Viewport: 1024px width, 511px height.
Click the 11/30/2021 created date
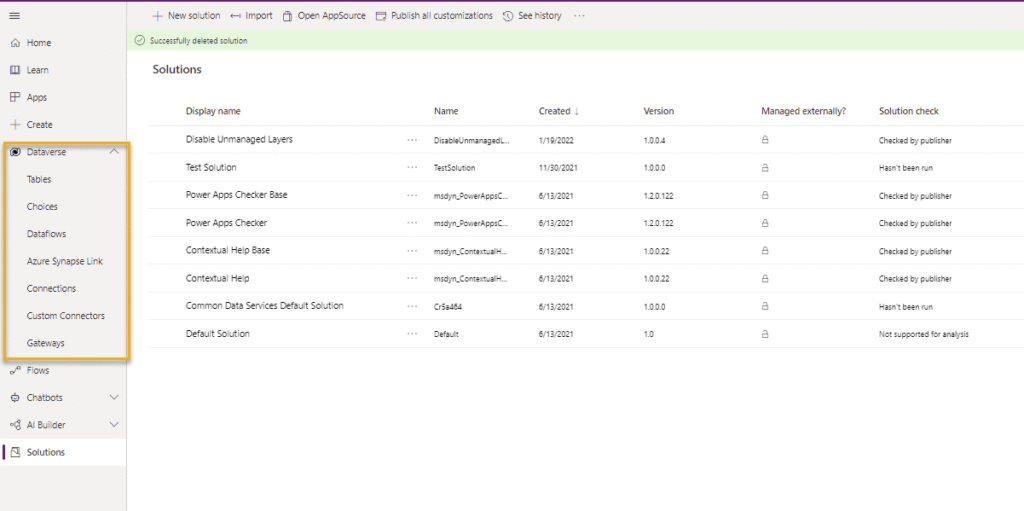point(556,168)
